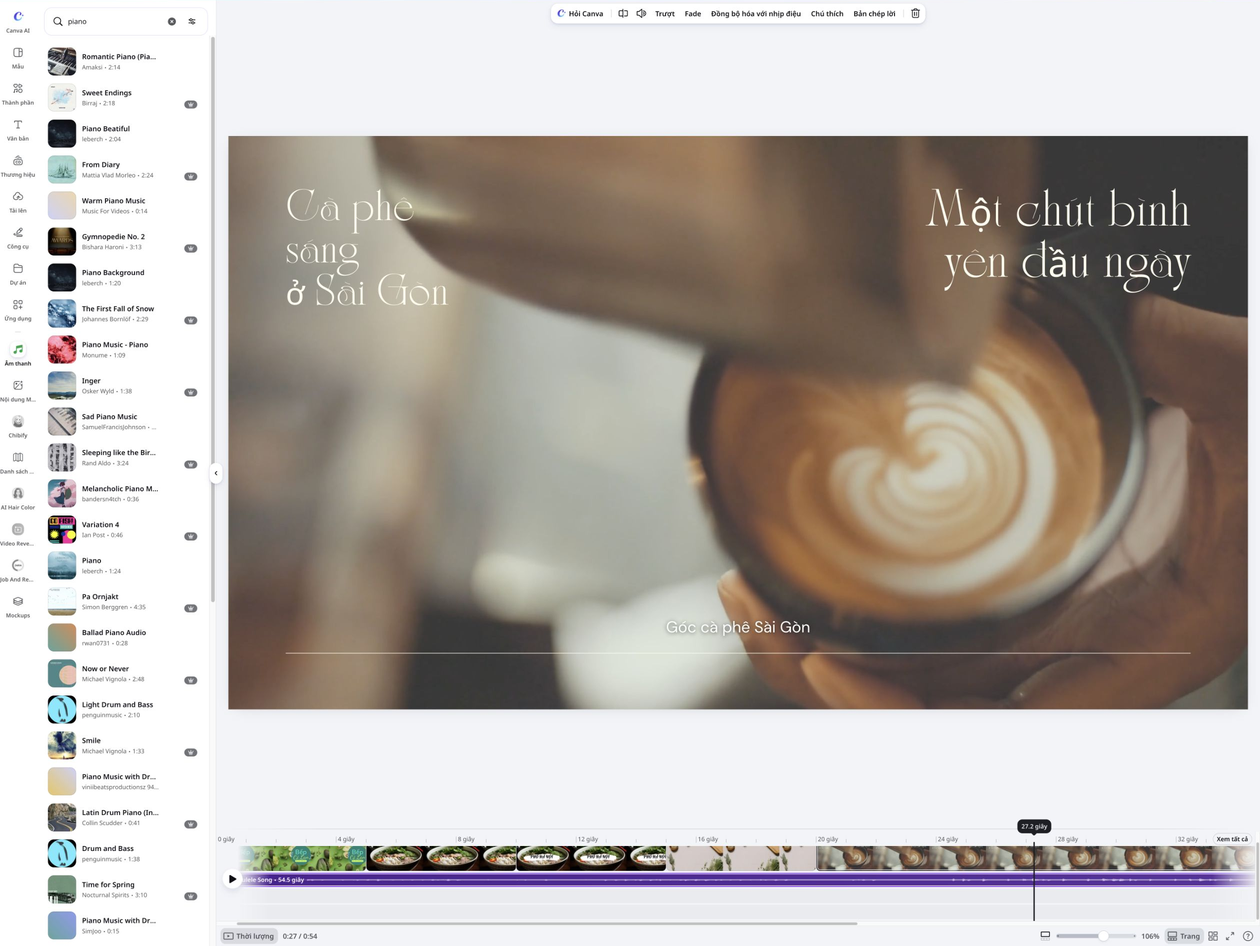The height and width of the screenshot is (946, 1260).
Task: Click the split audio icon in toolbar
Action: [x=623, y=14]
